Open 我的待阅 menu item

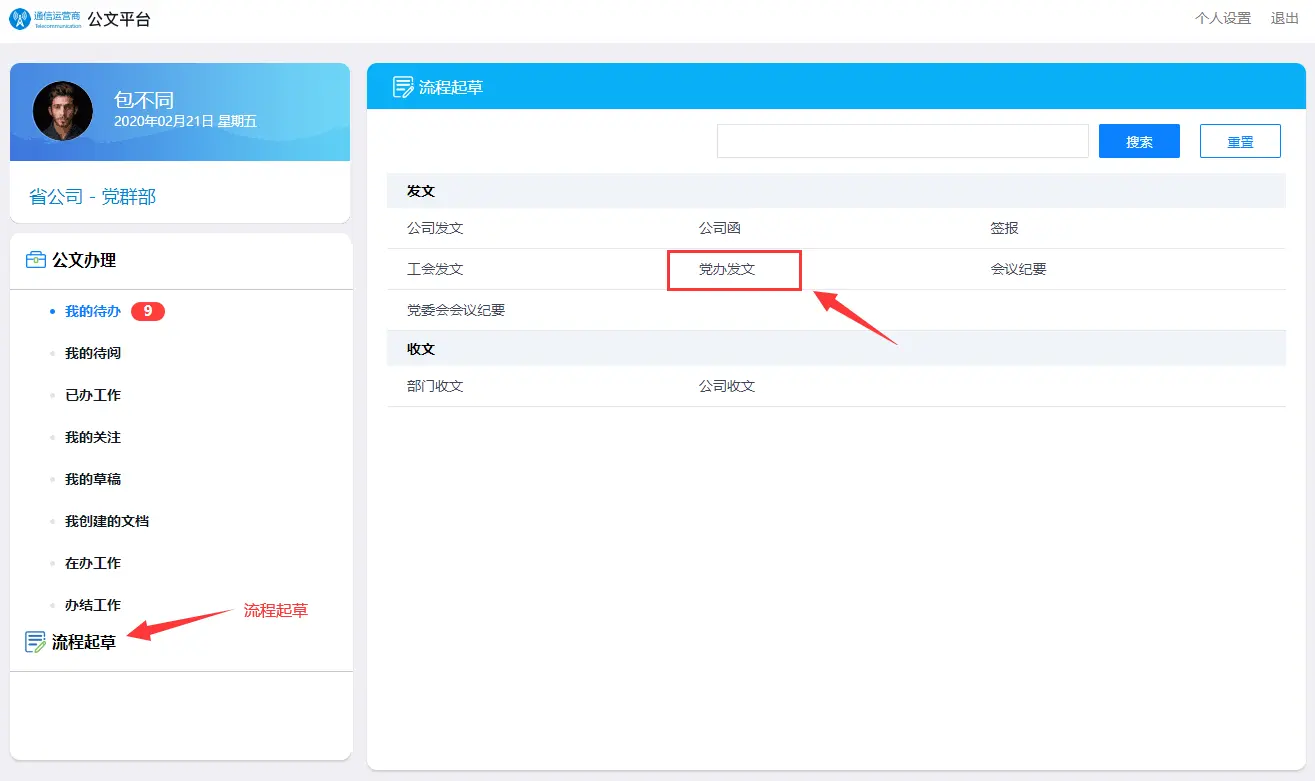(x=93, y=353)
